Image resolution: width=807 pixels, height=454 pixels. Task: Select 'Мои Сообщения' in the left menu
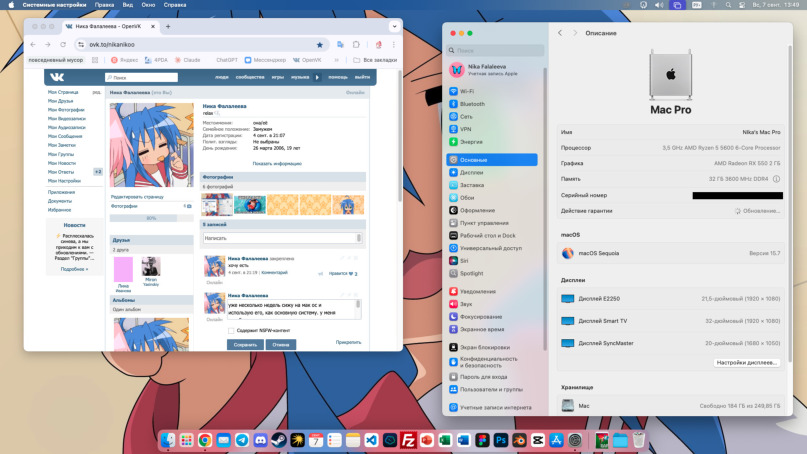tap(66, 136)
